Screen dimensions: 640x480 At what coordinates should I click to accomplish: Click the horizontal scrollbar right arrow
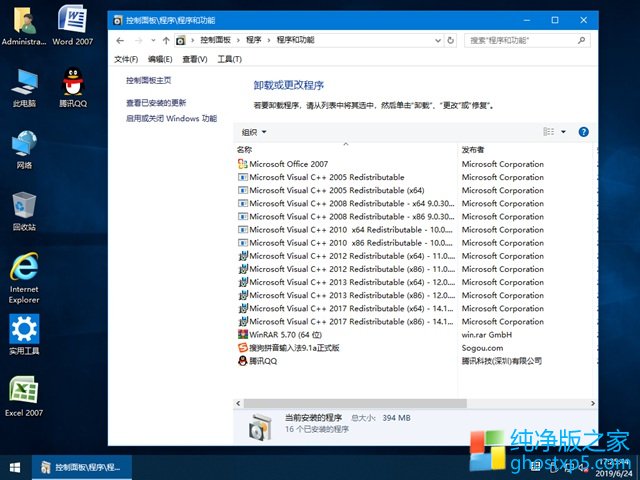[593, 403]
